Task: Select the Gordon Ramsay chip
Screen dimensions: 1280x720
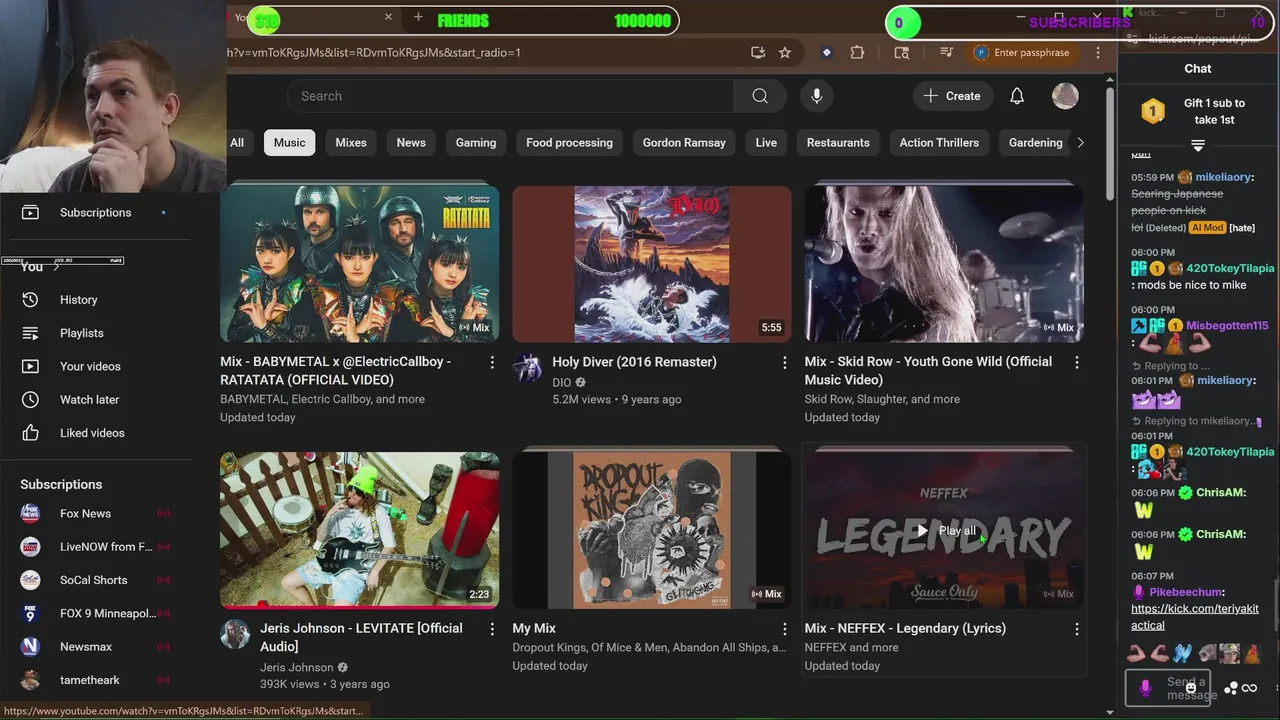Action: coord(684,143)
